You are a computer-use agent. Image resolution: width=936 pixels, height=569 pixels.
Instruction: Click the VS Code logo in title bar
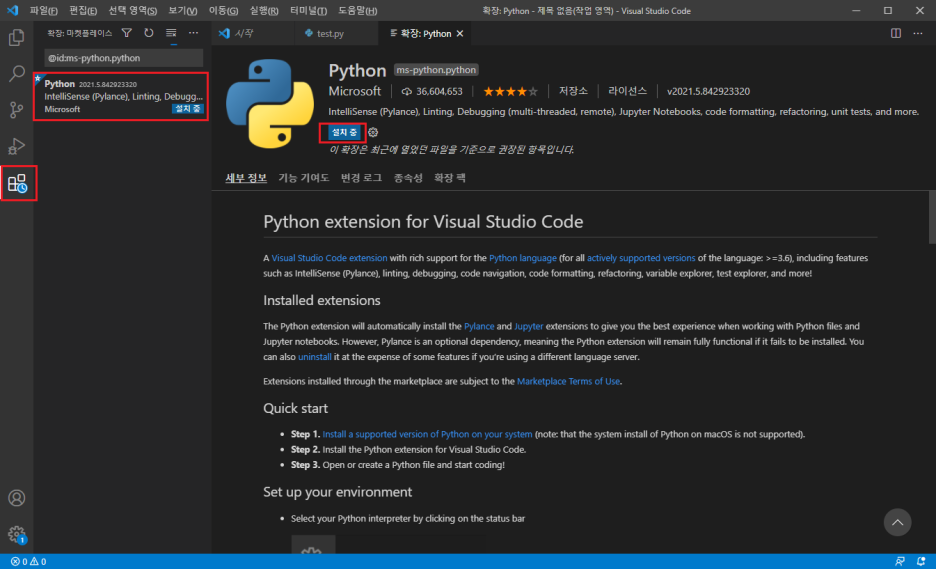click(13, 10)
